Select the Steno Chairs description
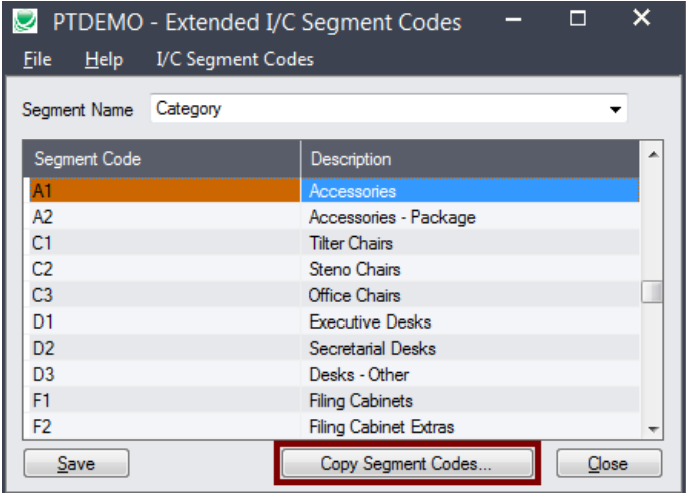The height and width of the screenshot is (493, 686). [x=470, y=269]
